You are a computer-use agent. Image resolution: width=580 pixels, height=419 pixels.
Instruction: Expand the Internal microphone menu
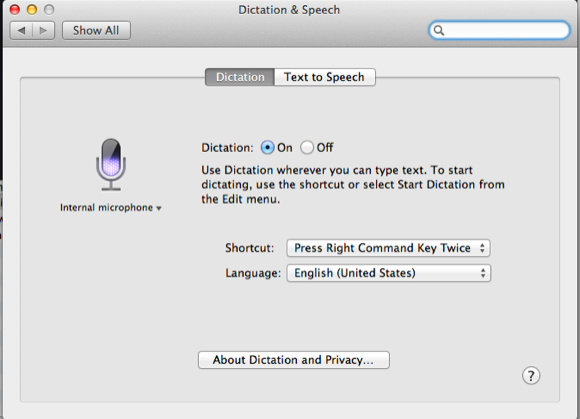[111, 208]
